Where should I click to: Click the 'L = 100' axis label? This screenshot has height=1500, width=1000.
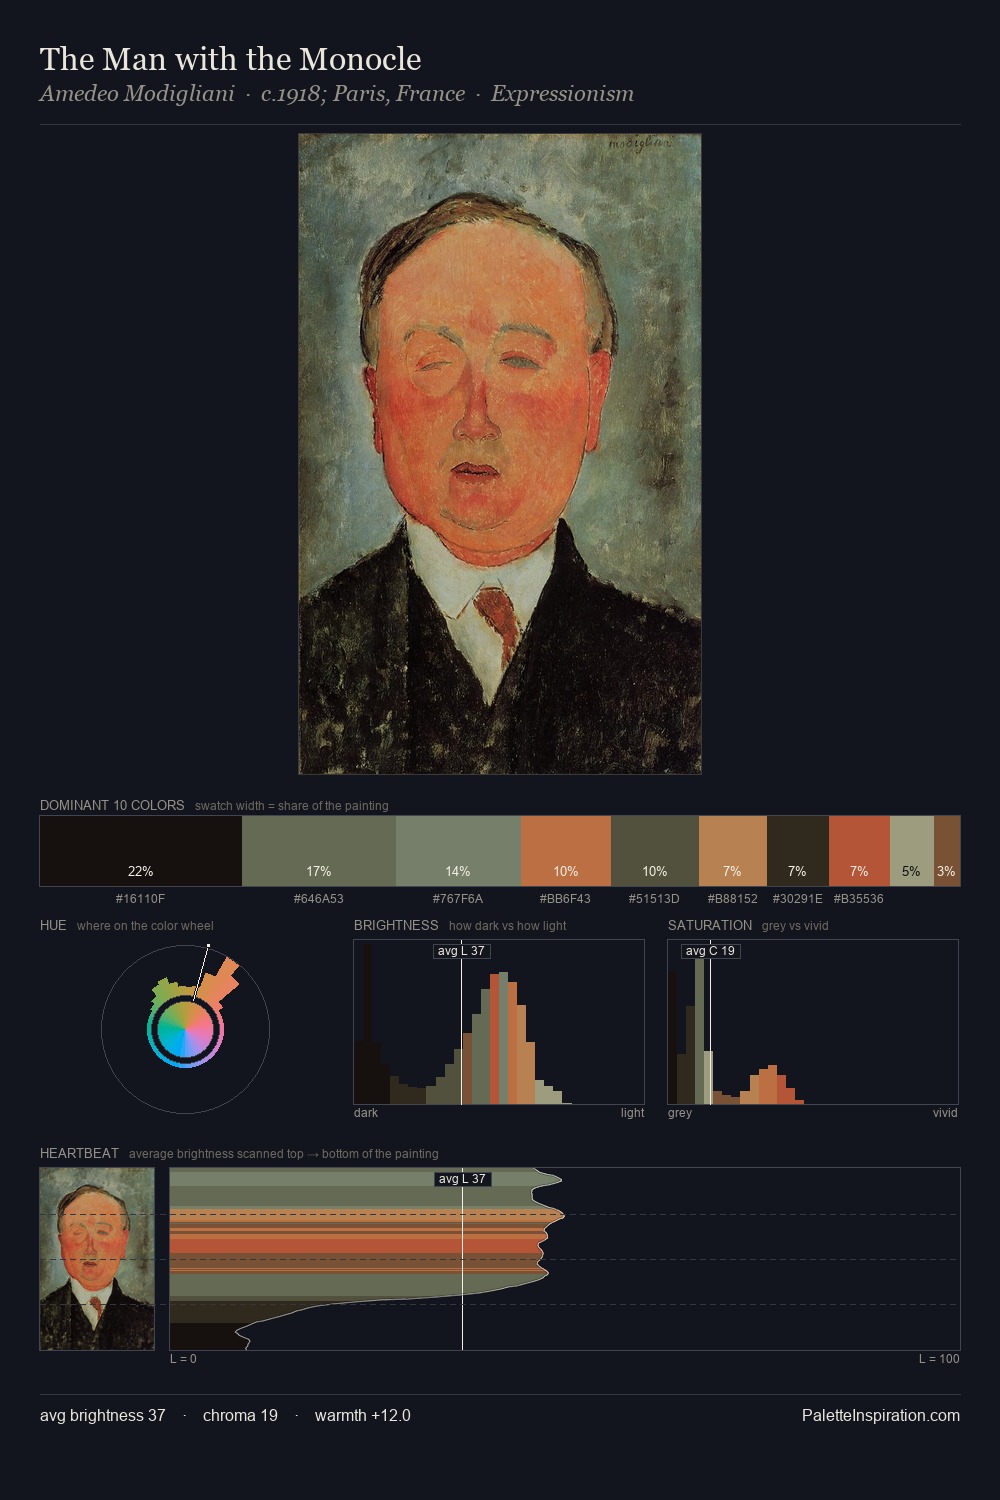939,1359
